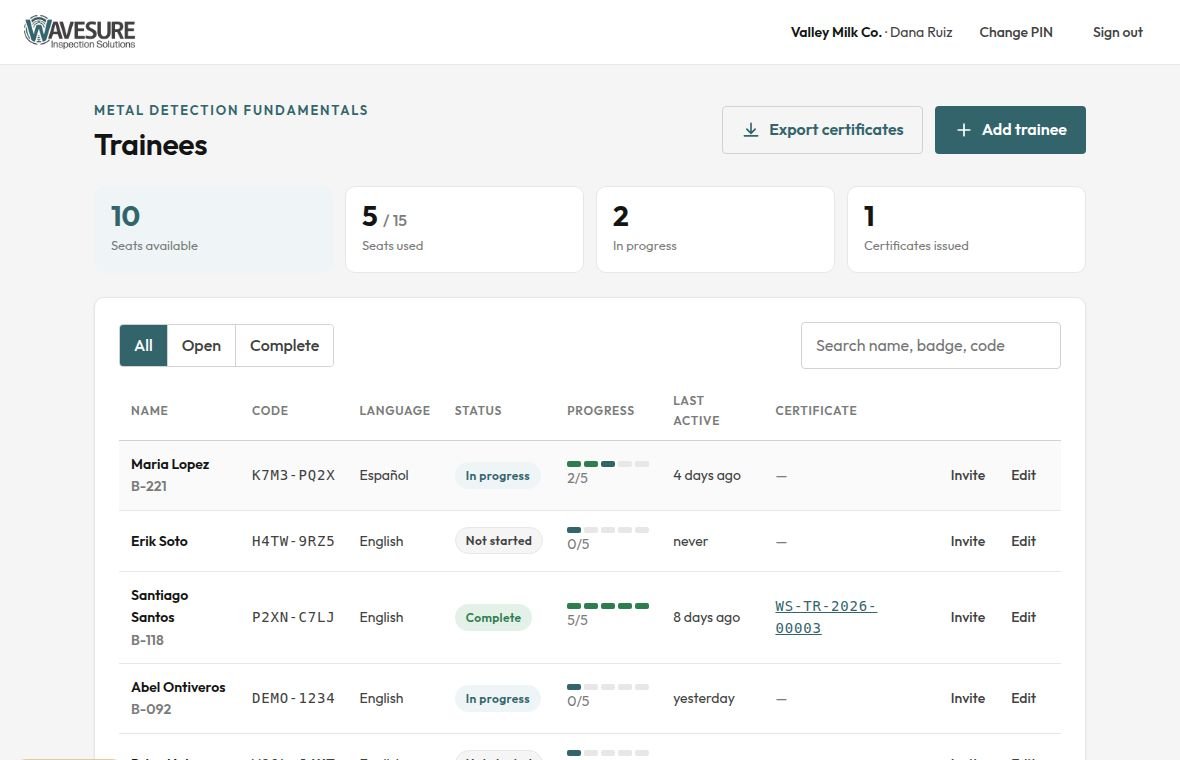
Task: Click the Not started badge for Erik Soto
Action: [499, 541]
